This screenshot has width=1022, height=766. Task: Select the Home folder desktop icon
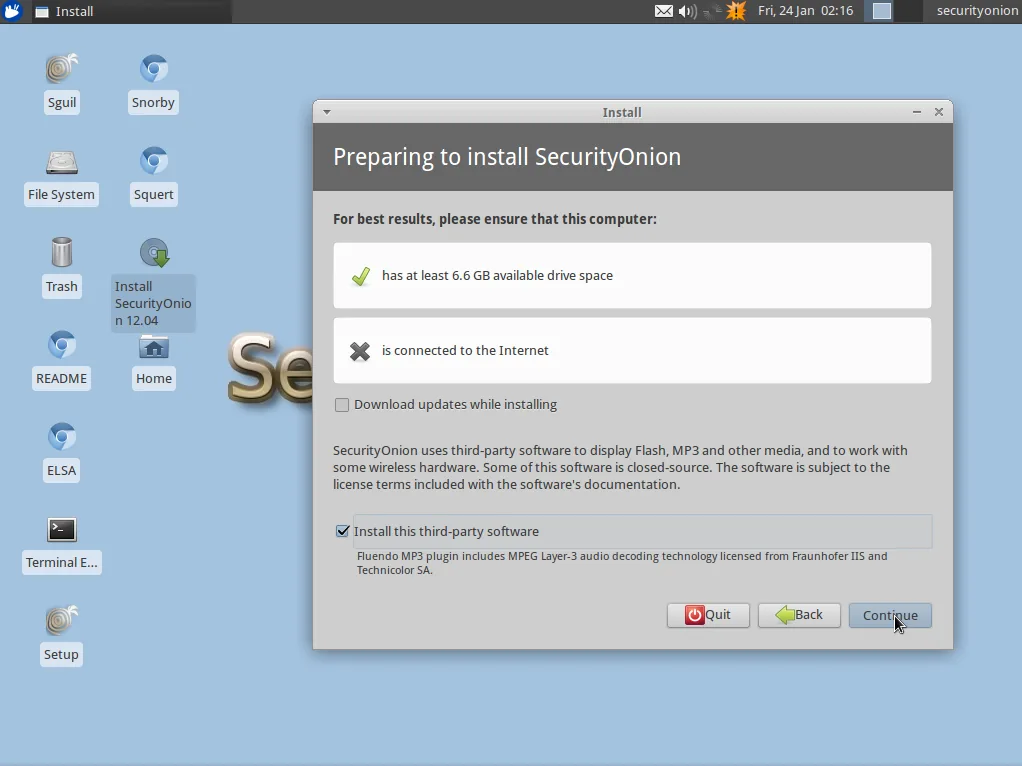pos(154,362)
